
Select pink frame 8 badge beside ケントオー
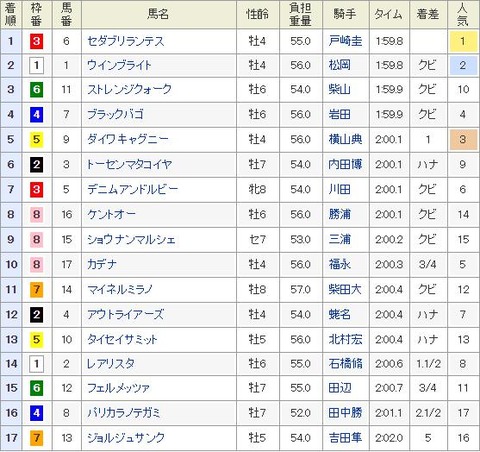36,215
